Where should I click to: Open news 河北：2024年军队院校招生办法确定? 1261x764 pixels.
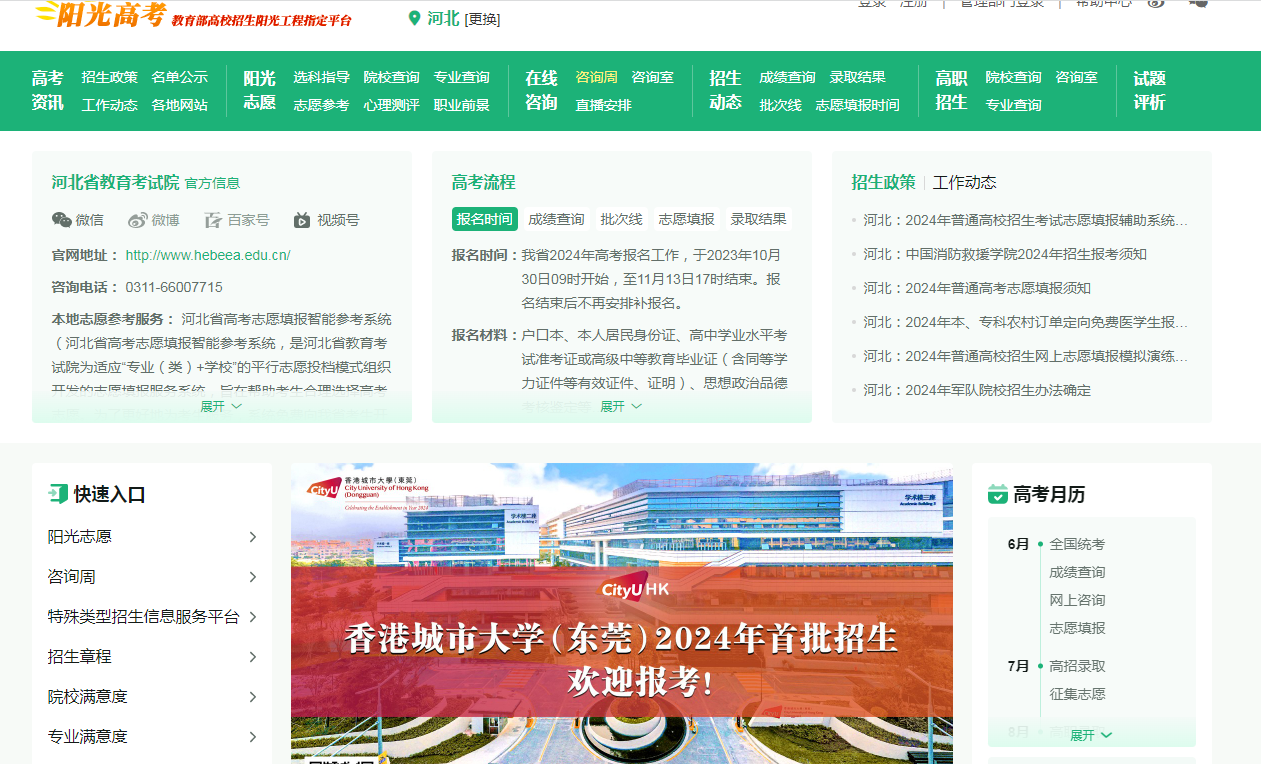(x=977, y=390)
